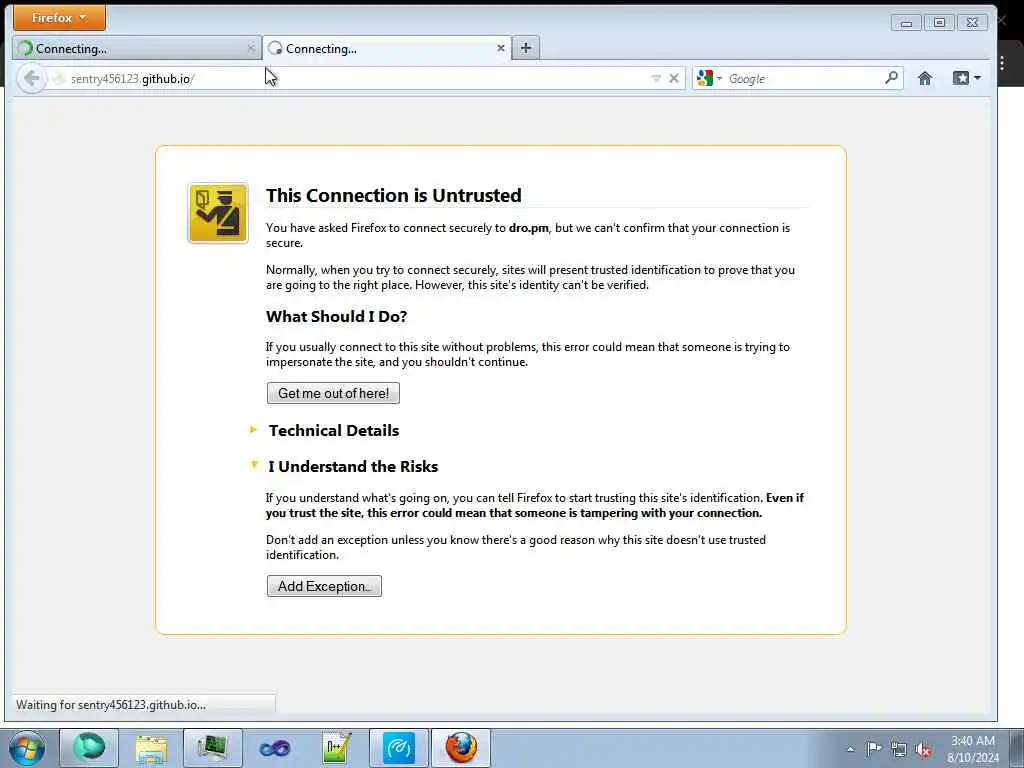Viewport: 1024px width, 768px height.
Task: Click Get me out of here!
Action: tap(333, 393)
